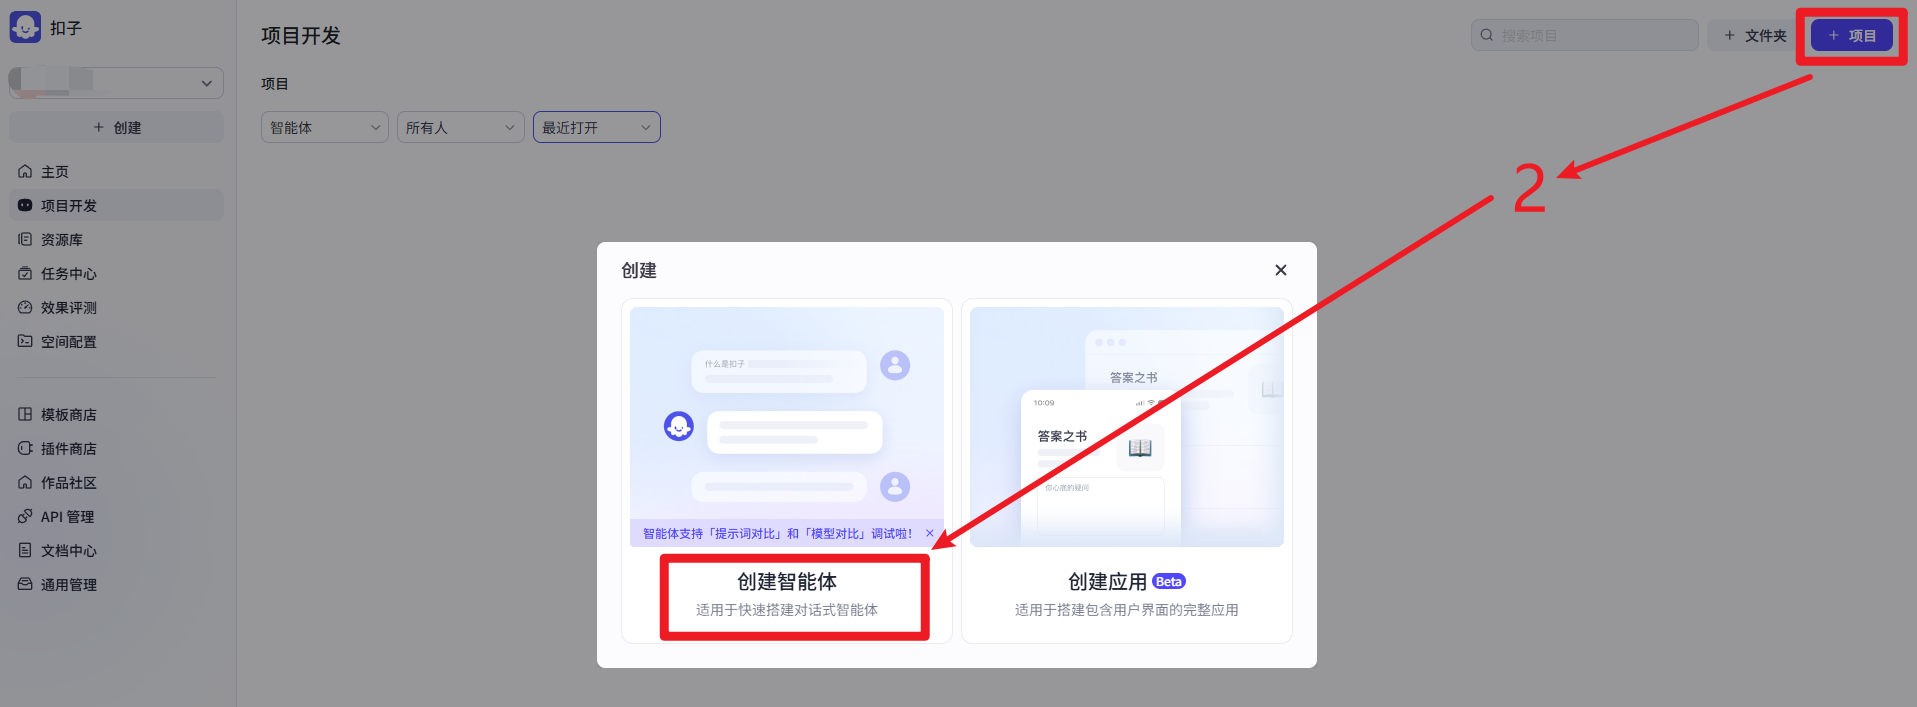
Task: Choose 创建应用 Beta option
Action: point(1127,471)
